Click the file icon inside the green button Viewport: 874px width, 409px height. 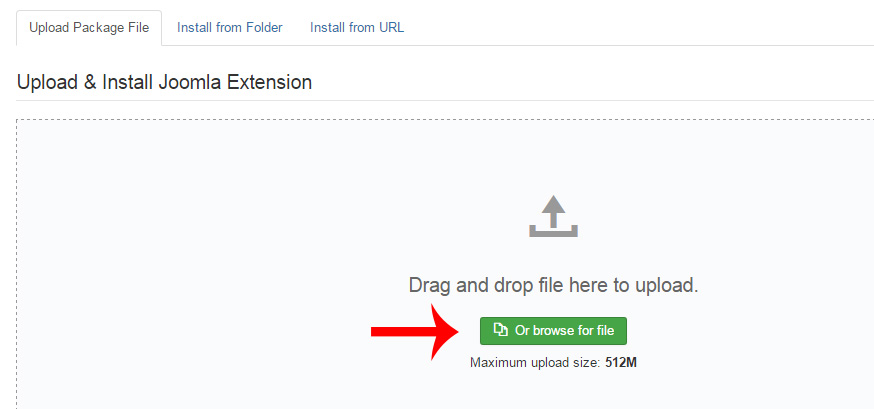[501, 330]
